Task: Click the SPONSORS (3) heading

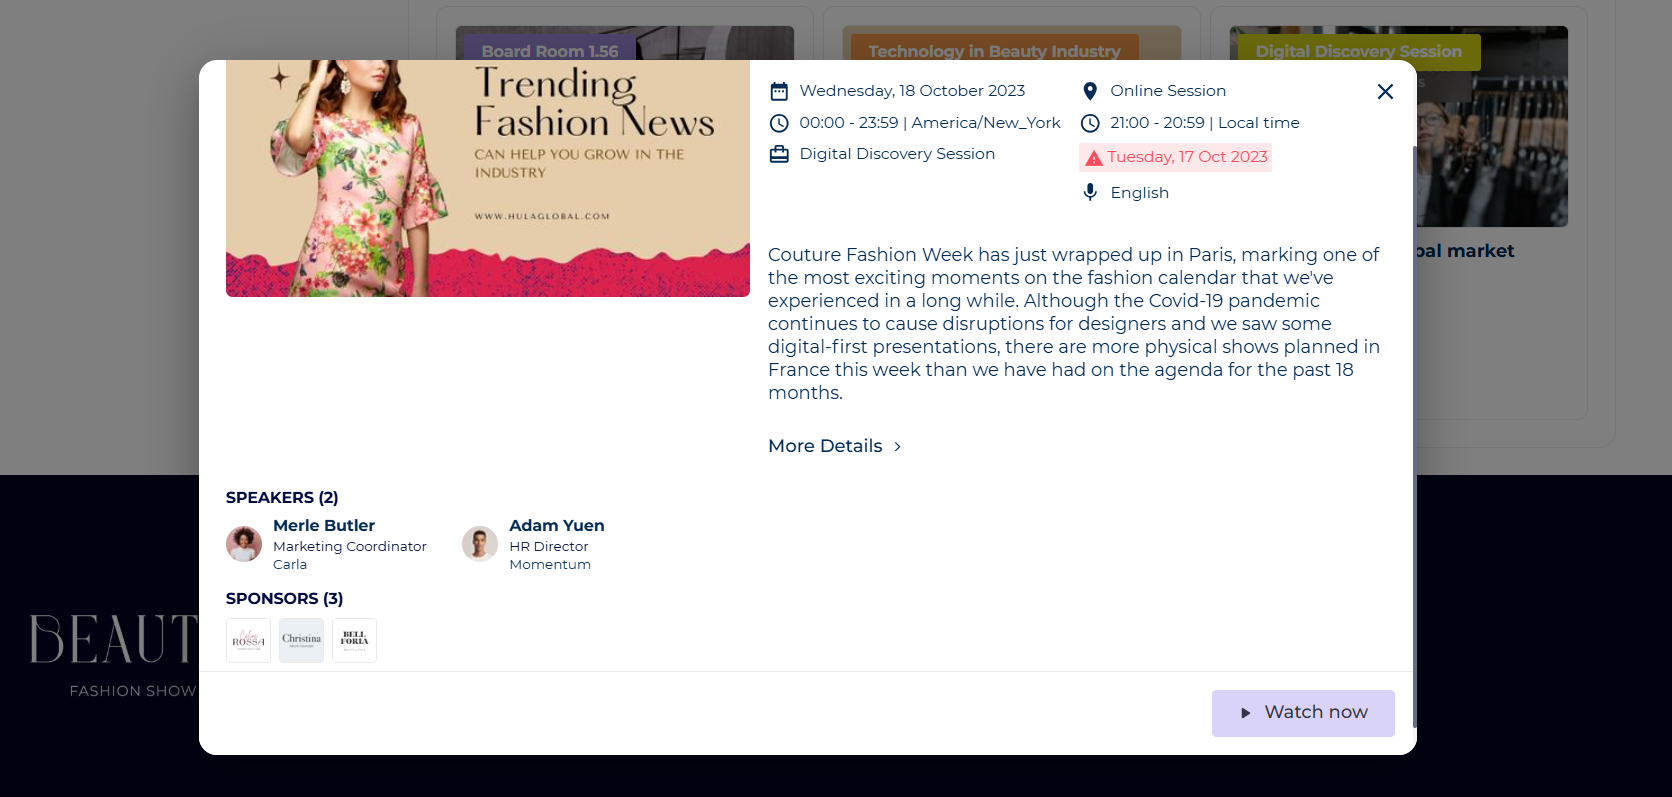Action: (285, 599)
